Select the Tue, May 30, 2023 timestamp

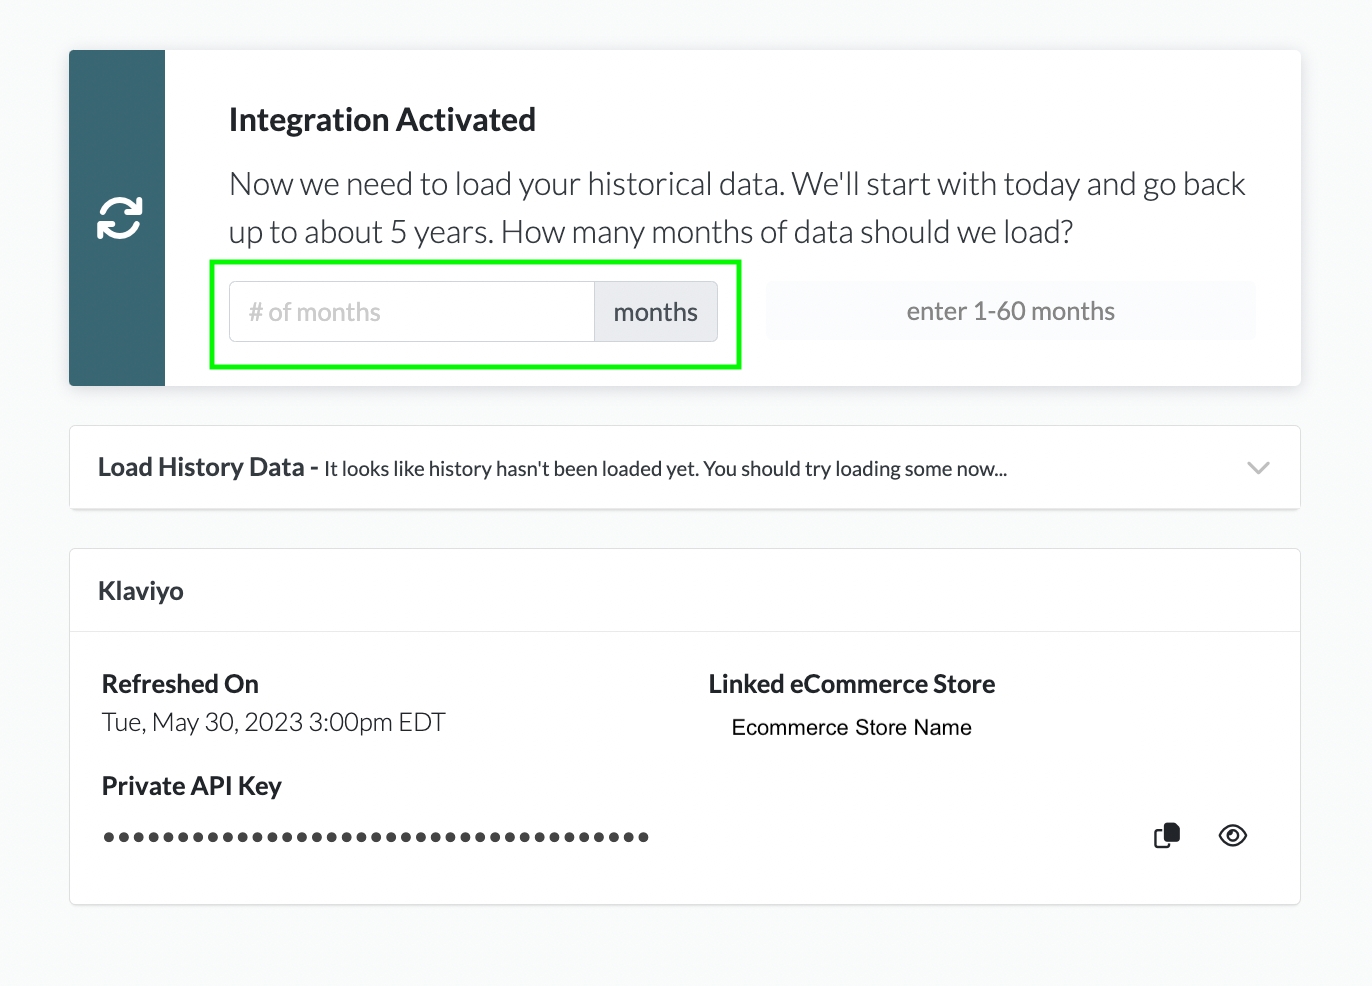(273, 722)
